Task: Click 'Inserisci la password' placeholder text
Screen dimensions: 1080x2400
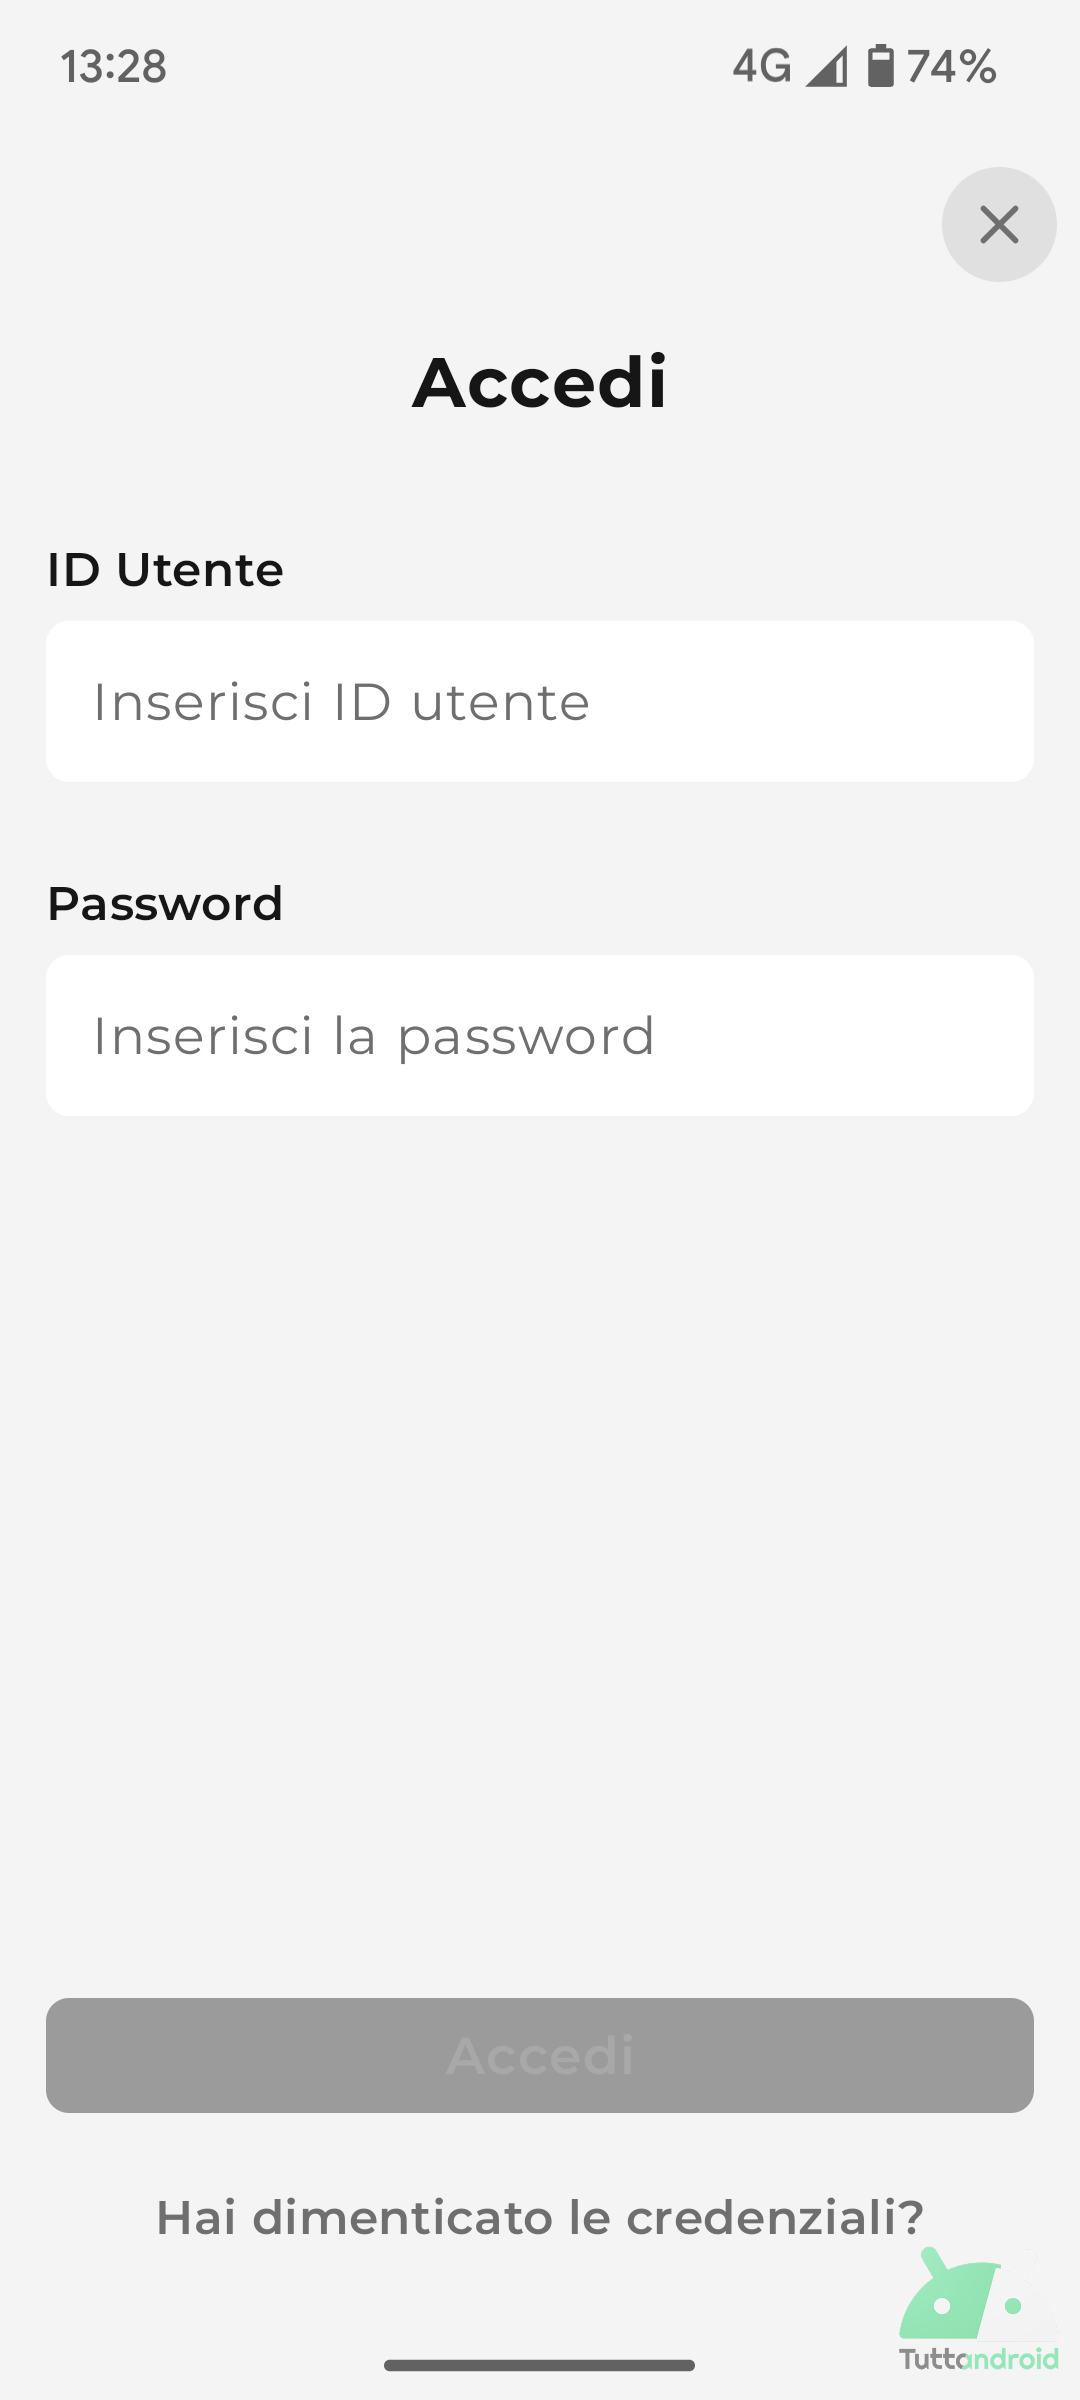Action: click(373, 1035)
